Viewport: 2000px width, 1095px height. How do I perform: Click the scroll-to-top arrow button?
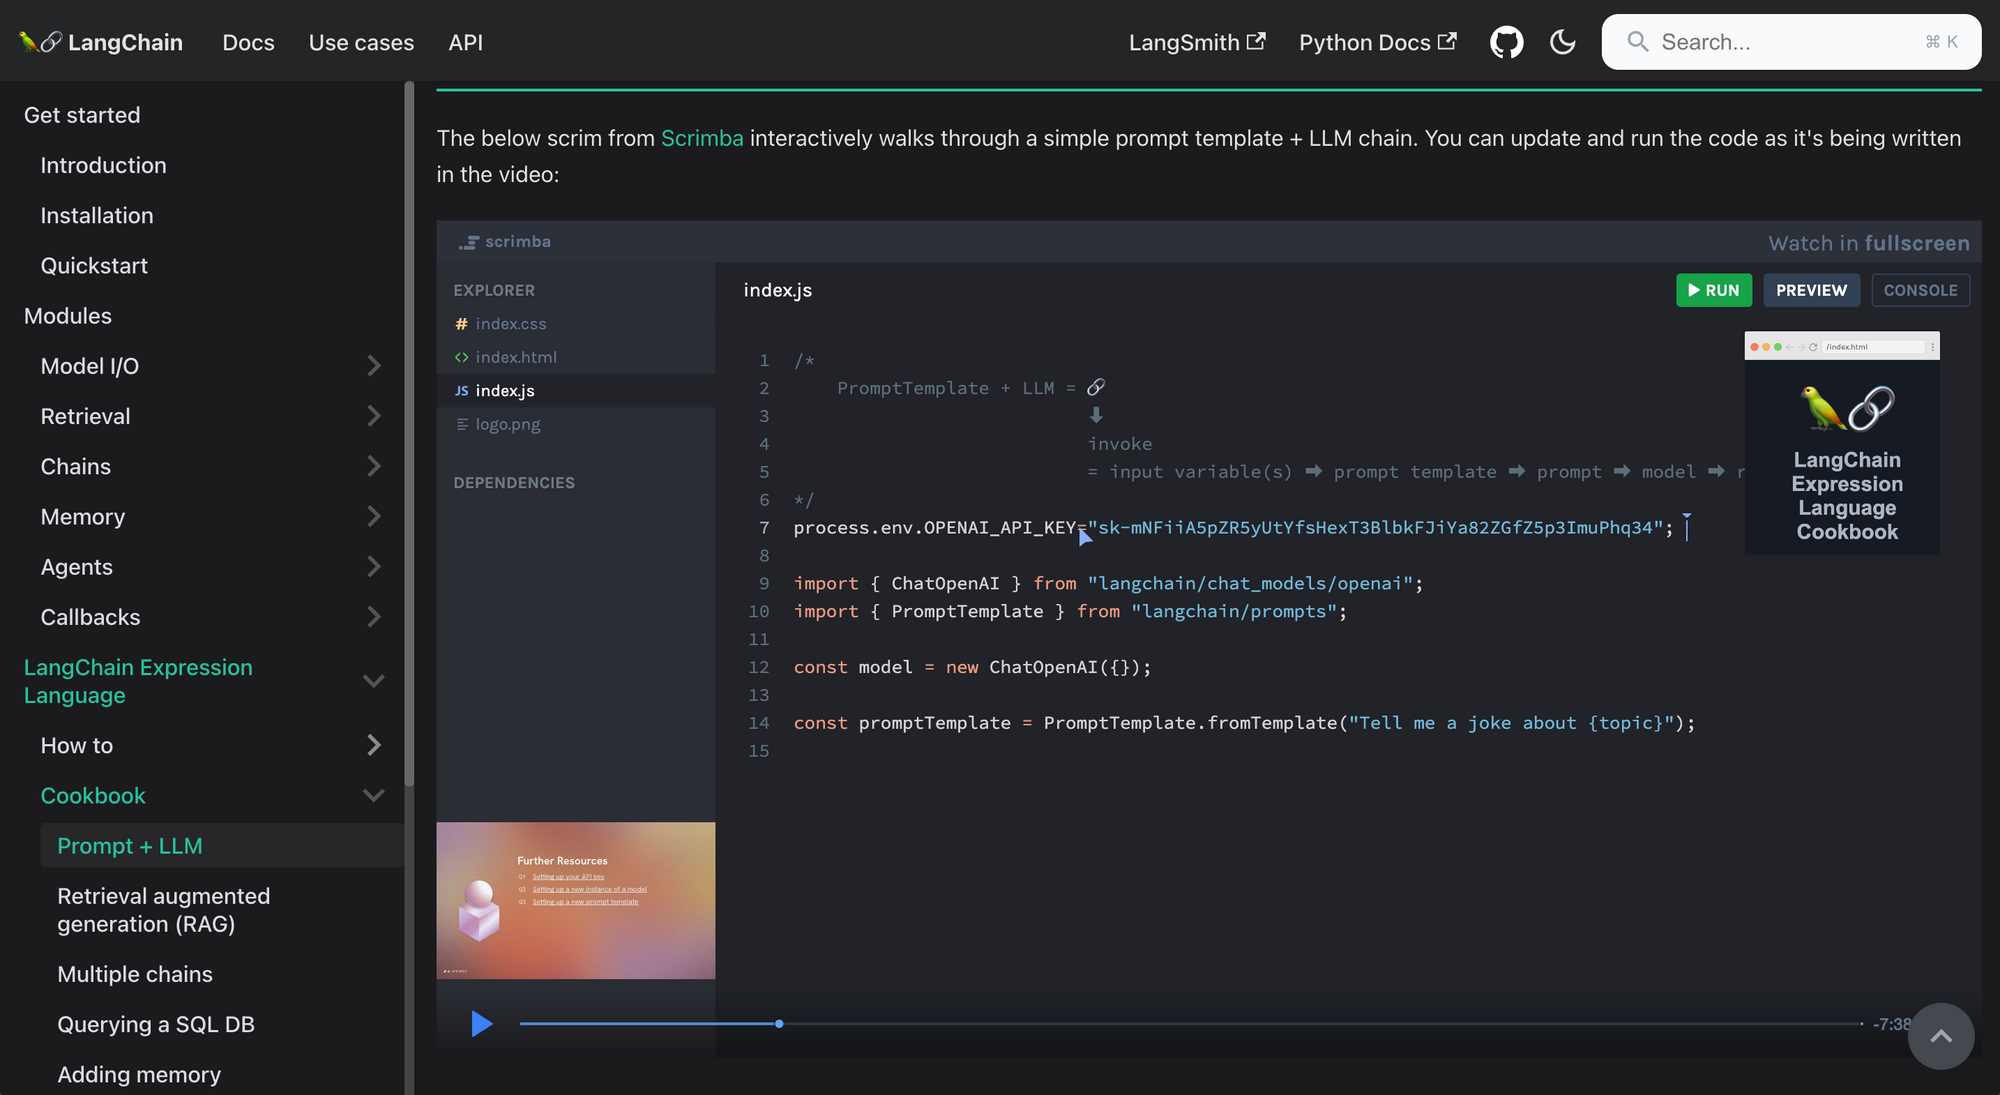(x=1940, y=1036)
